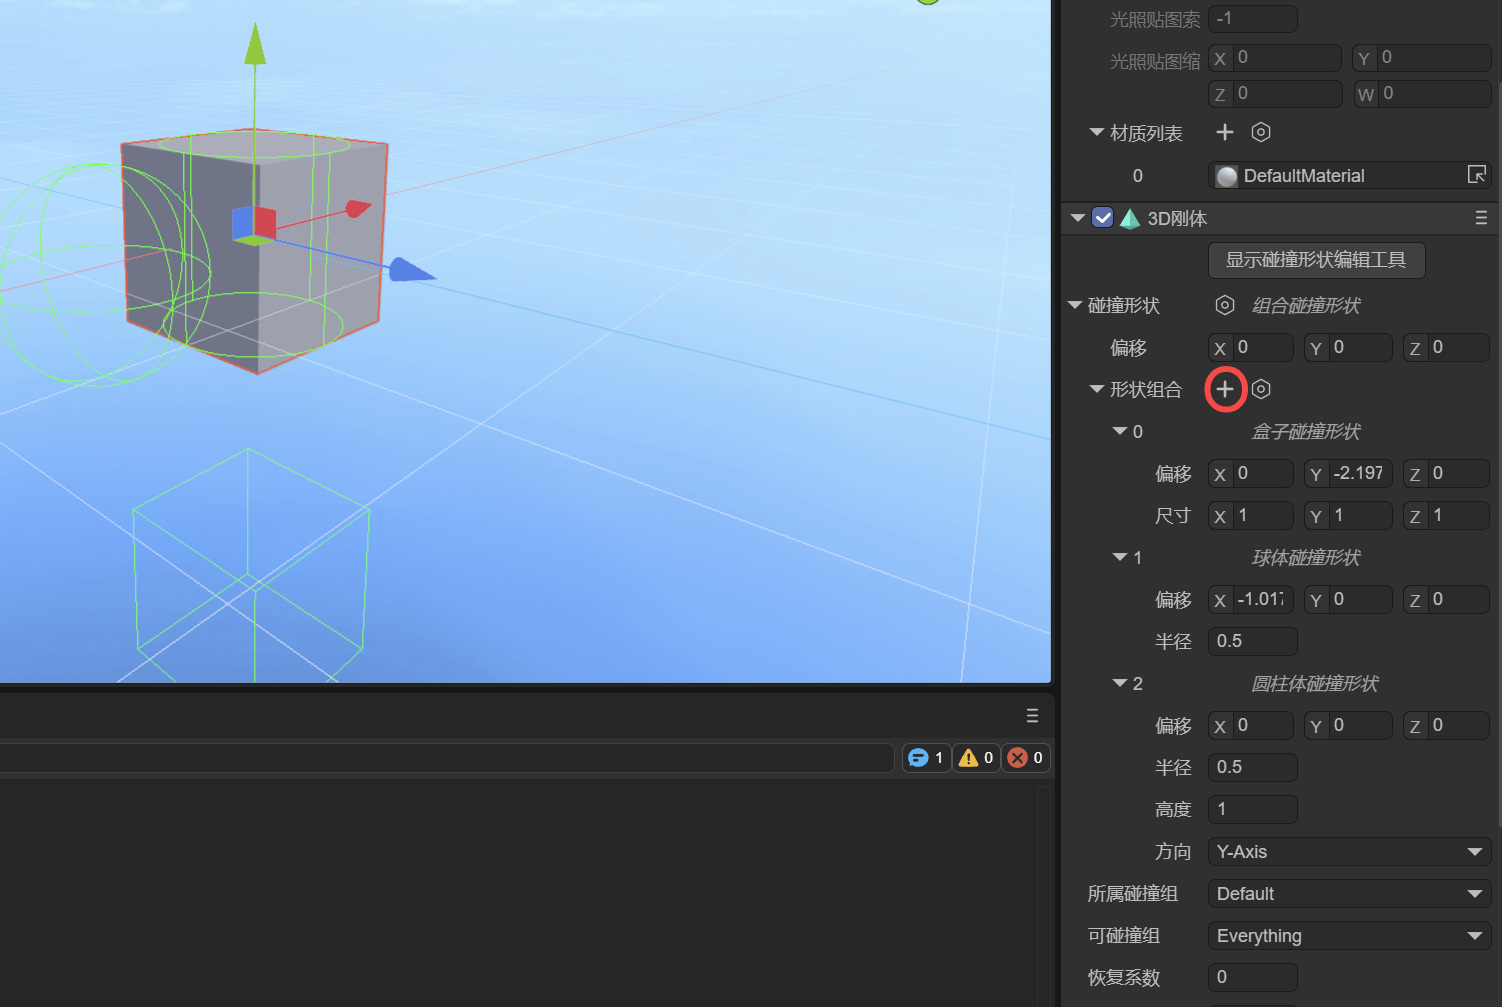Click the 恢复系数 input field
The width and height of the screenshot is (1502, 1007).
[x=1252, y=977]
